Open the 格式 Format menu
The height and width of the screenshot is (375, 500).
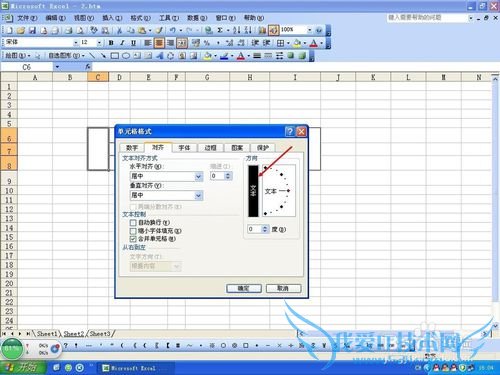141,18
